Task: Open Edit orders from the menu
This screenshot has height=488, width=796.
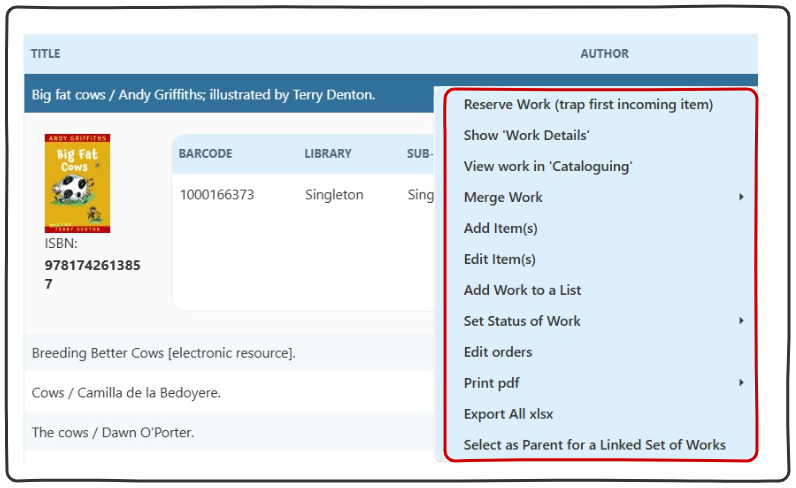Action: click(x=497, y=352)
